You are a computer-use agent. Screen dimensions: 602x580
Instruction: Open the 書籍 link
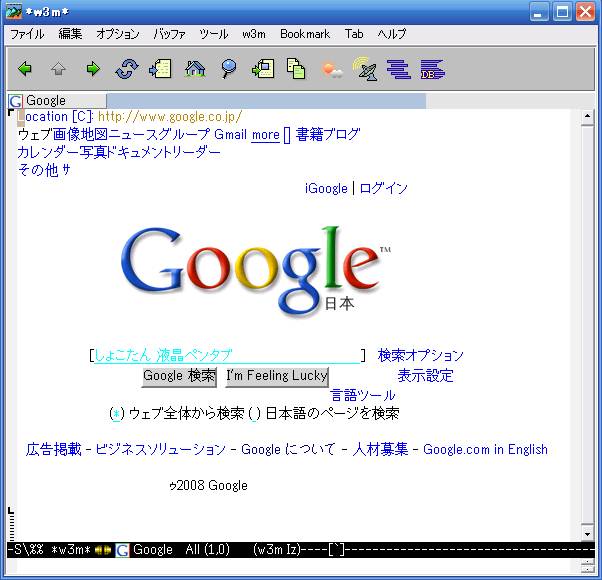click(309, 134)
